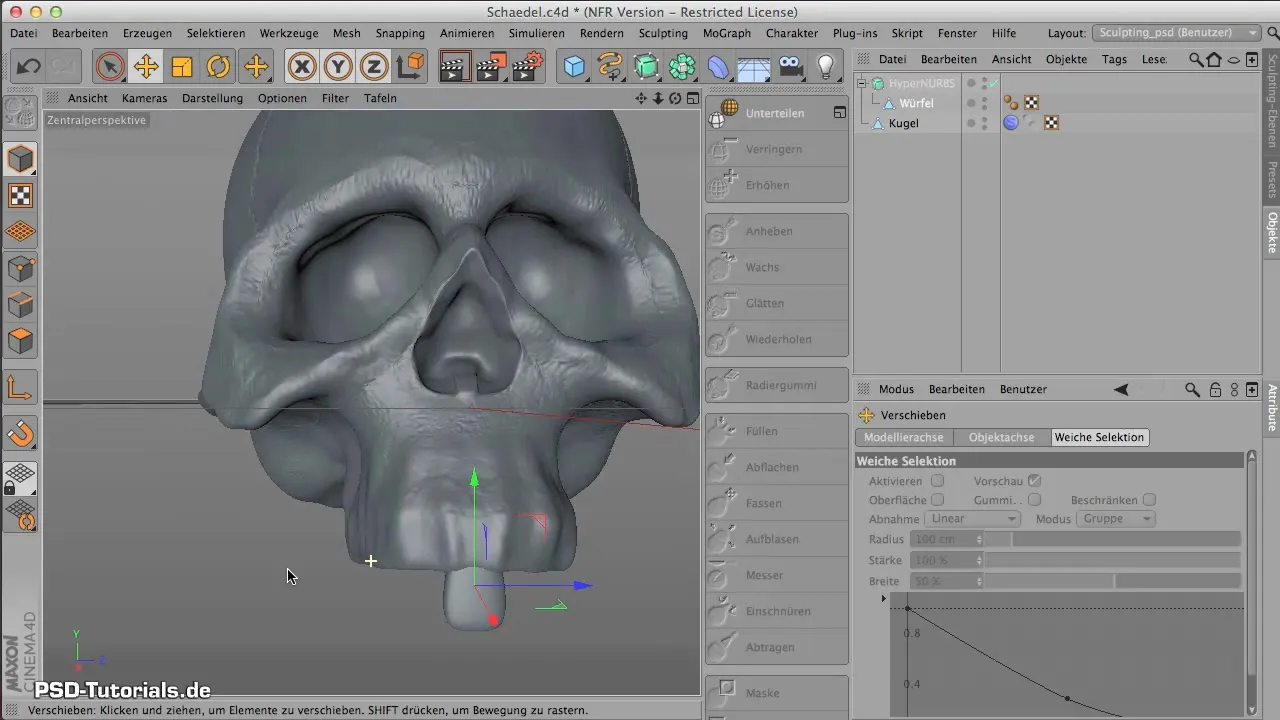
Task: Toggle the Vorschau checkbox
Action: [1035, 481]
